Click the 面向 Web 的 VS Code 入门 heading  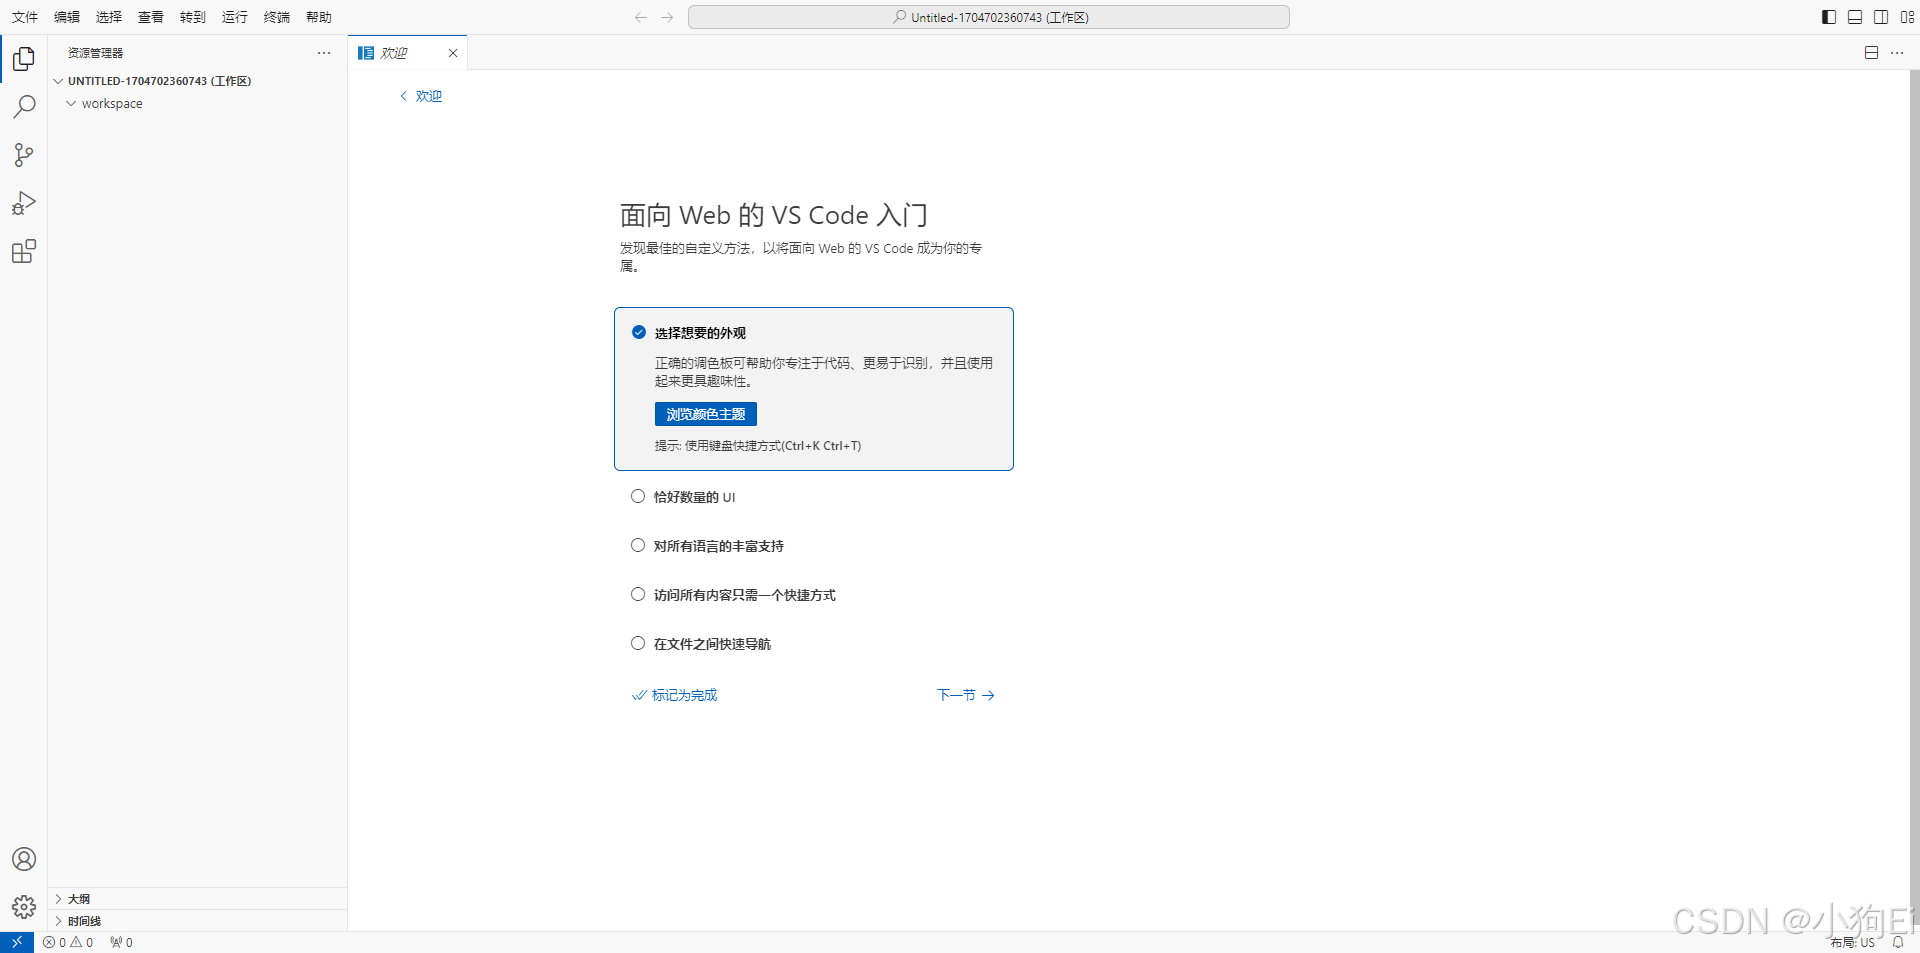pos(774,215)
